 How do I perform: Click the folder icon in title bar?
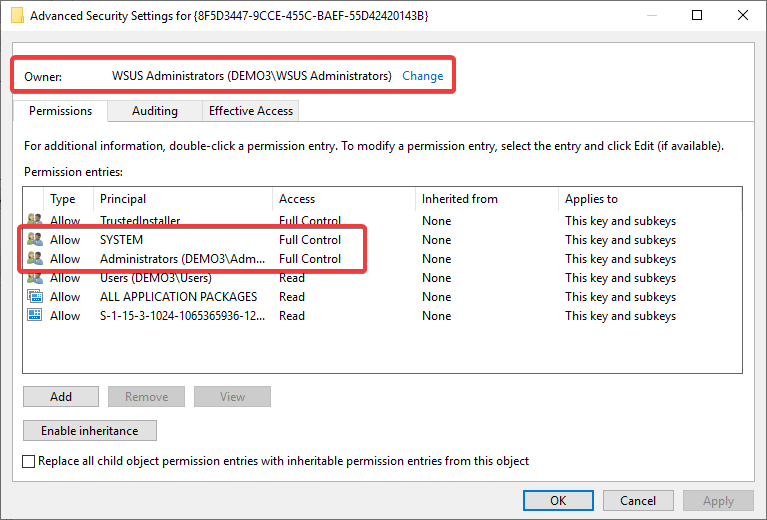17,15
